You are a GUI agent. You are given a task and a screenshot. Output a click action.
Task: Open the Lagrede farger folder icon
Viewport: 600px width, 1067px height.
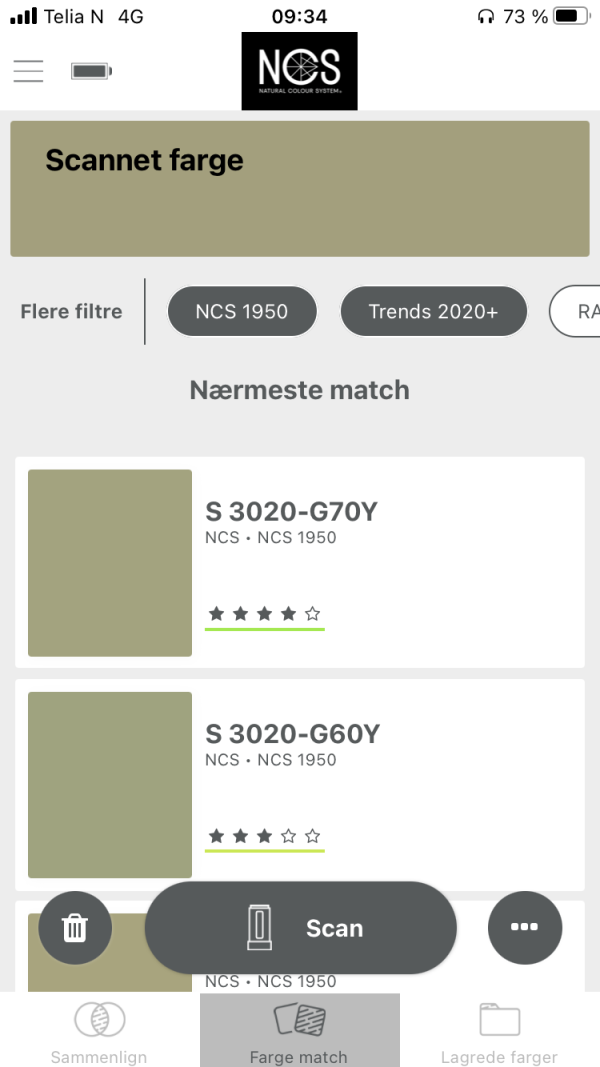[499, 1019]
